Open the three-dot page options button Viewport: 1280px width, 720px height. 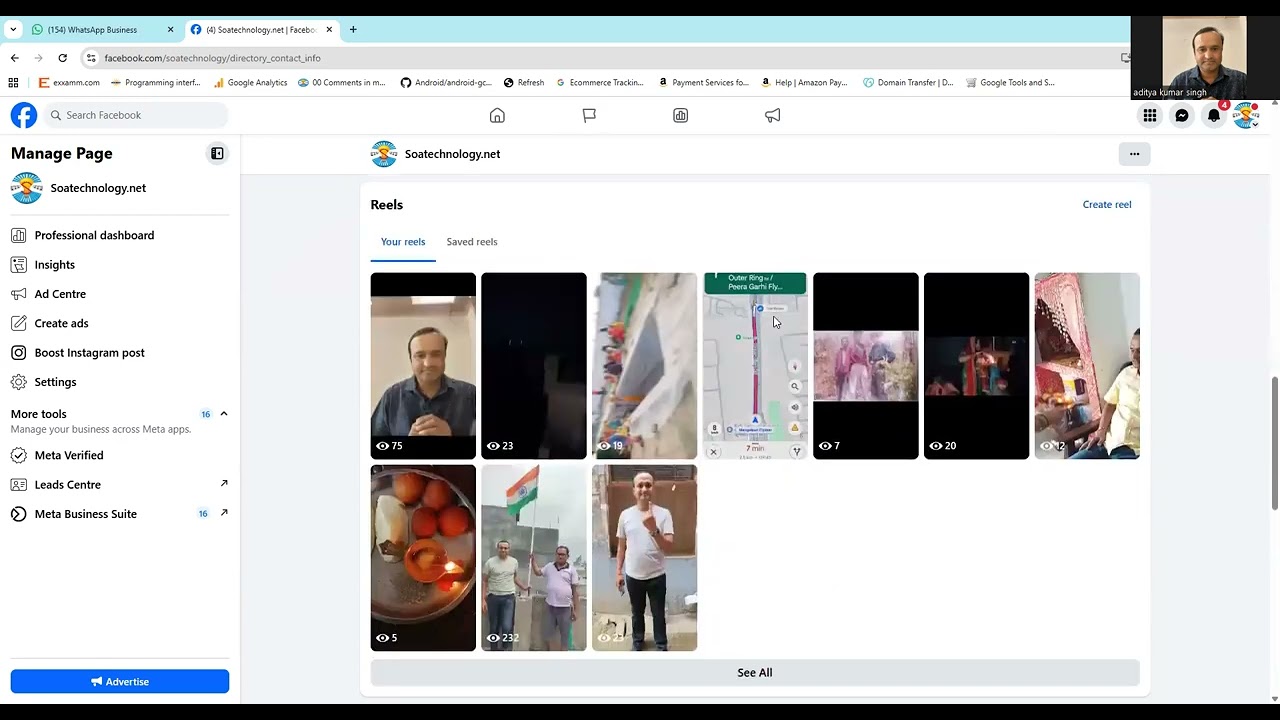1134,154
